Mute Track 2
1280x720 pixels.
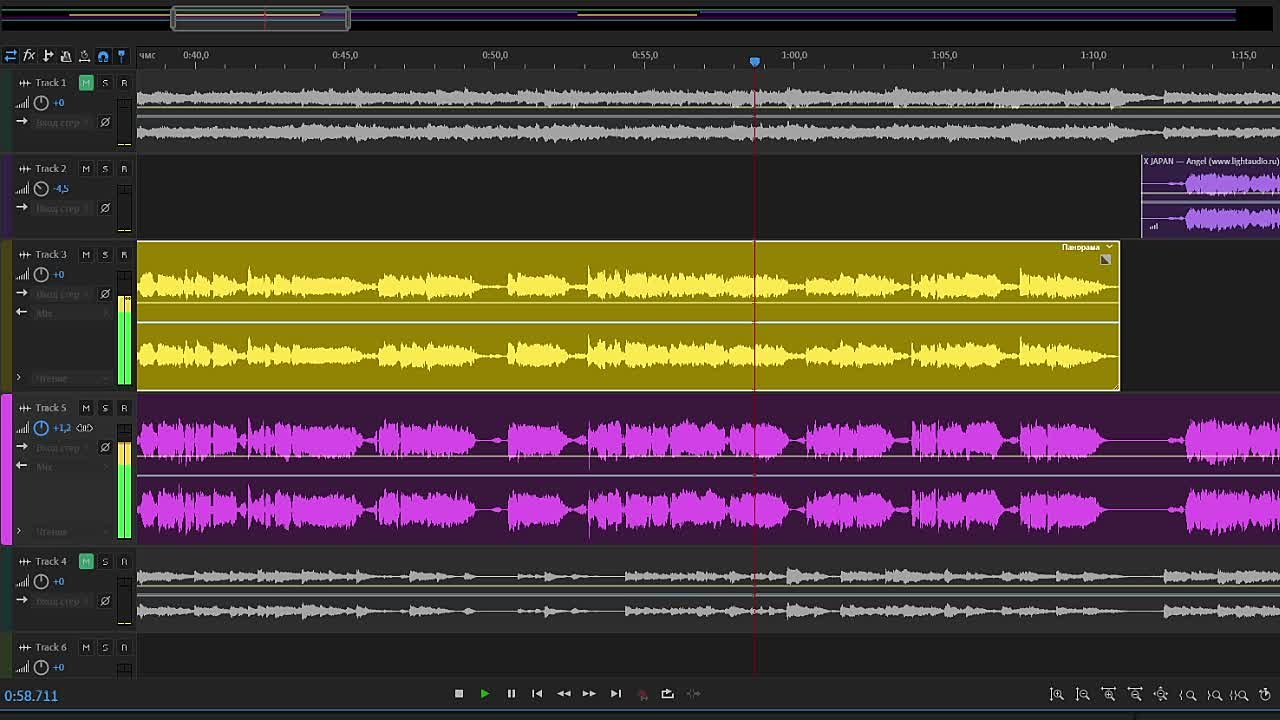86,169
